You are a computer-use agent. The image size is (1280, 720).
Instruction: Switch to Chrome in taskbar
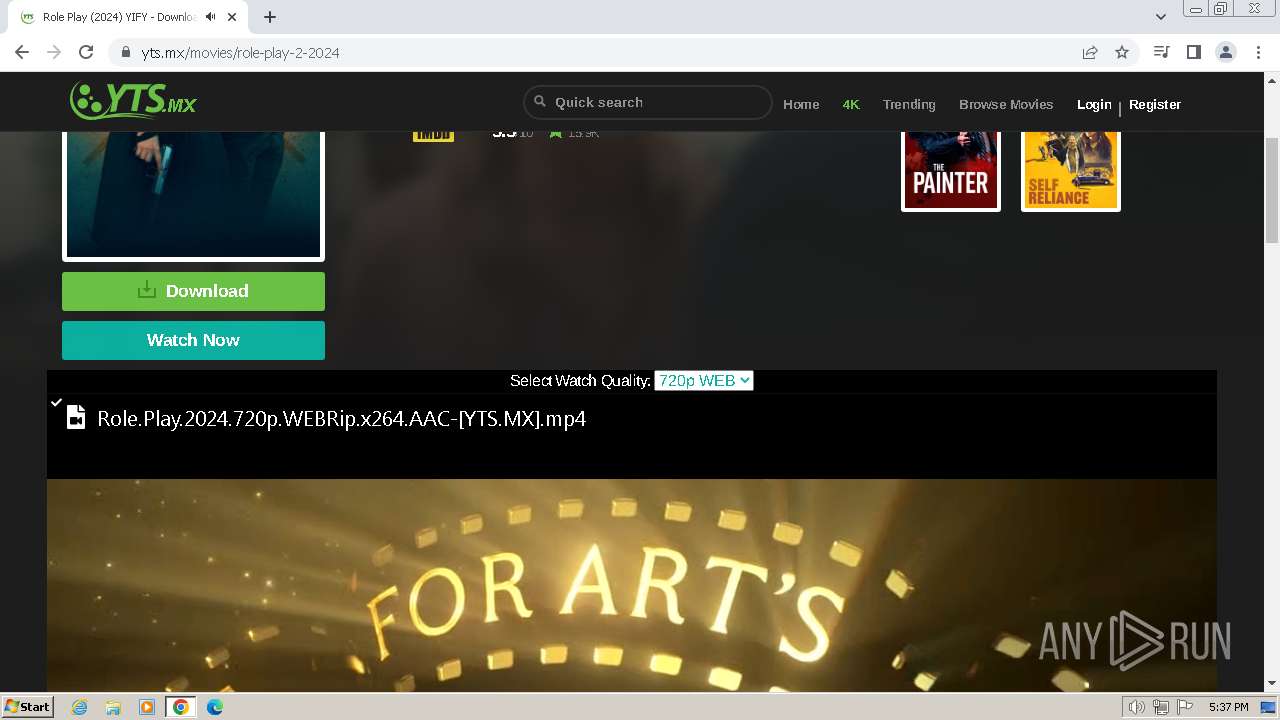180,707
